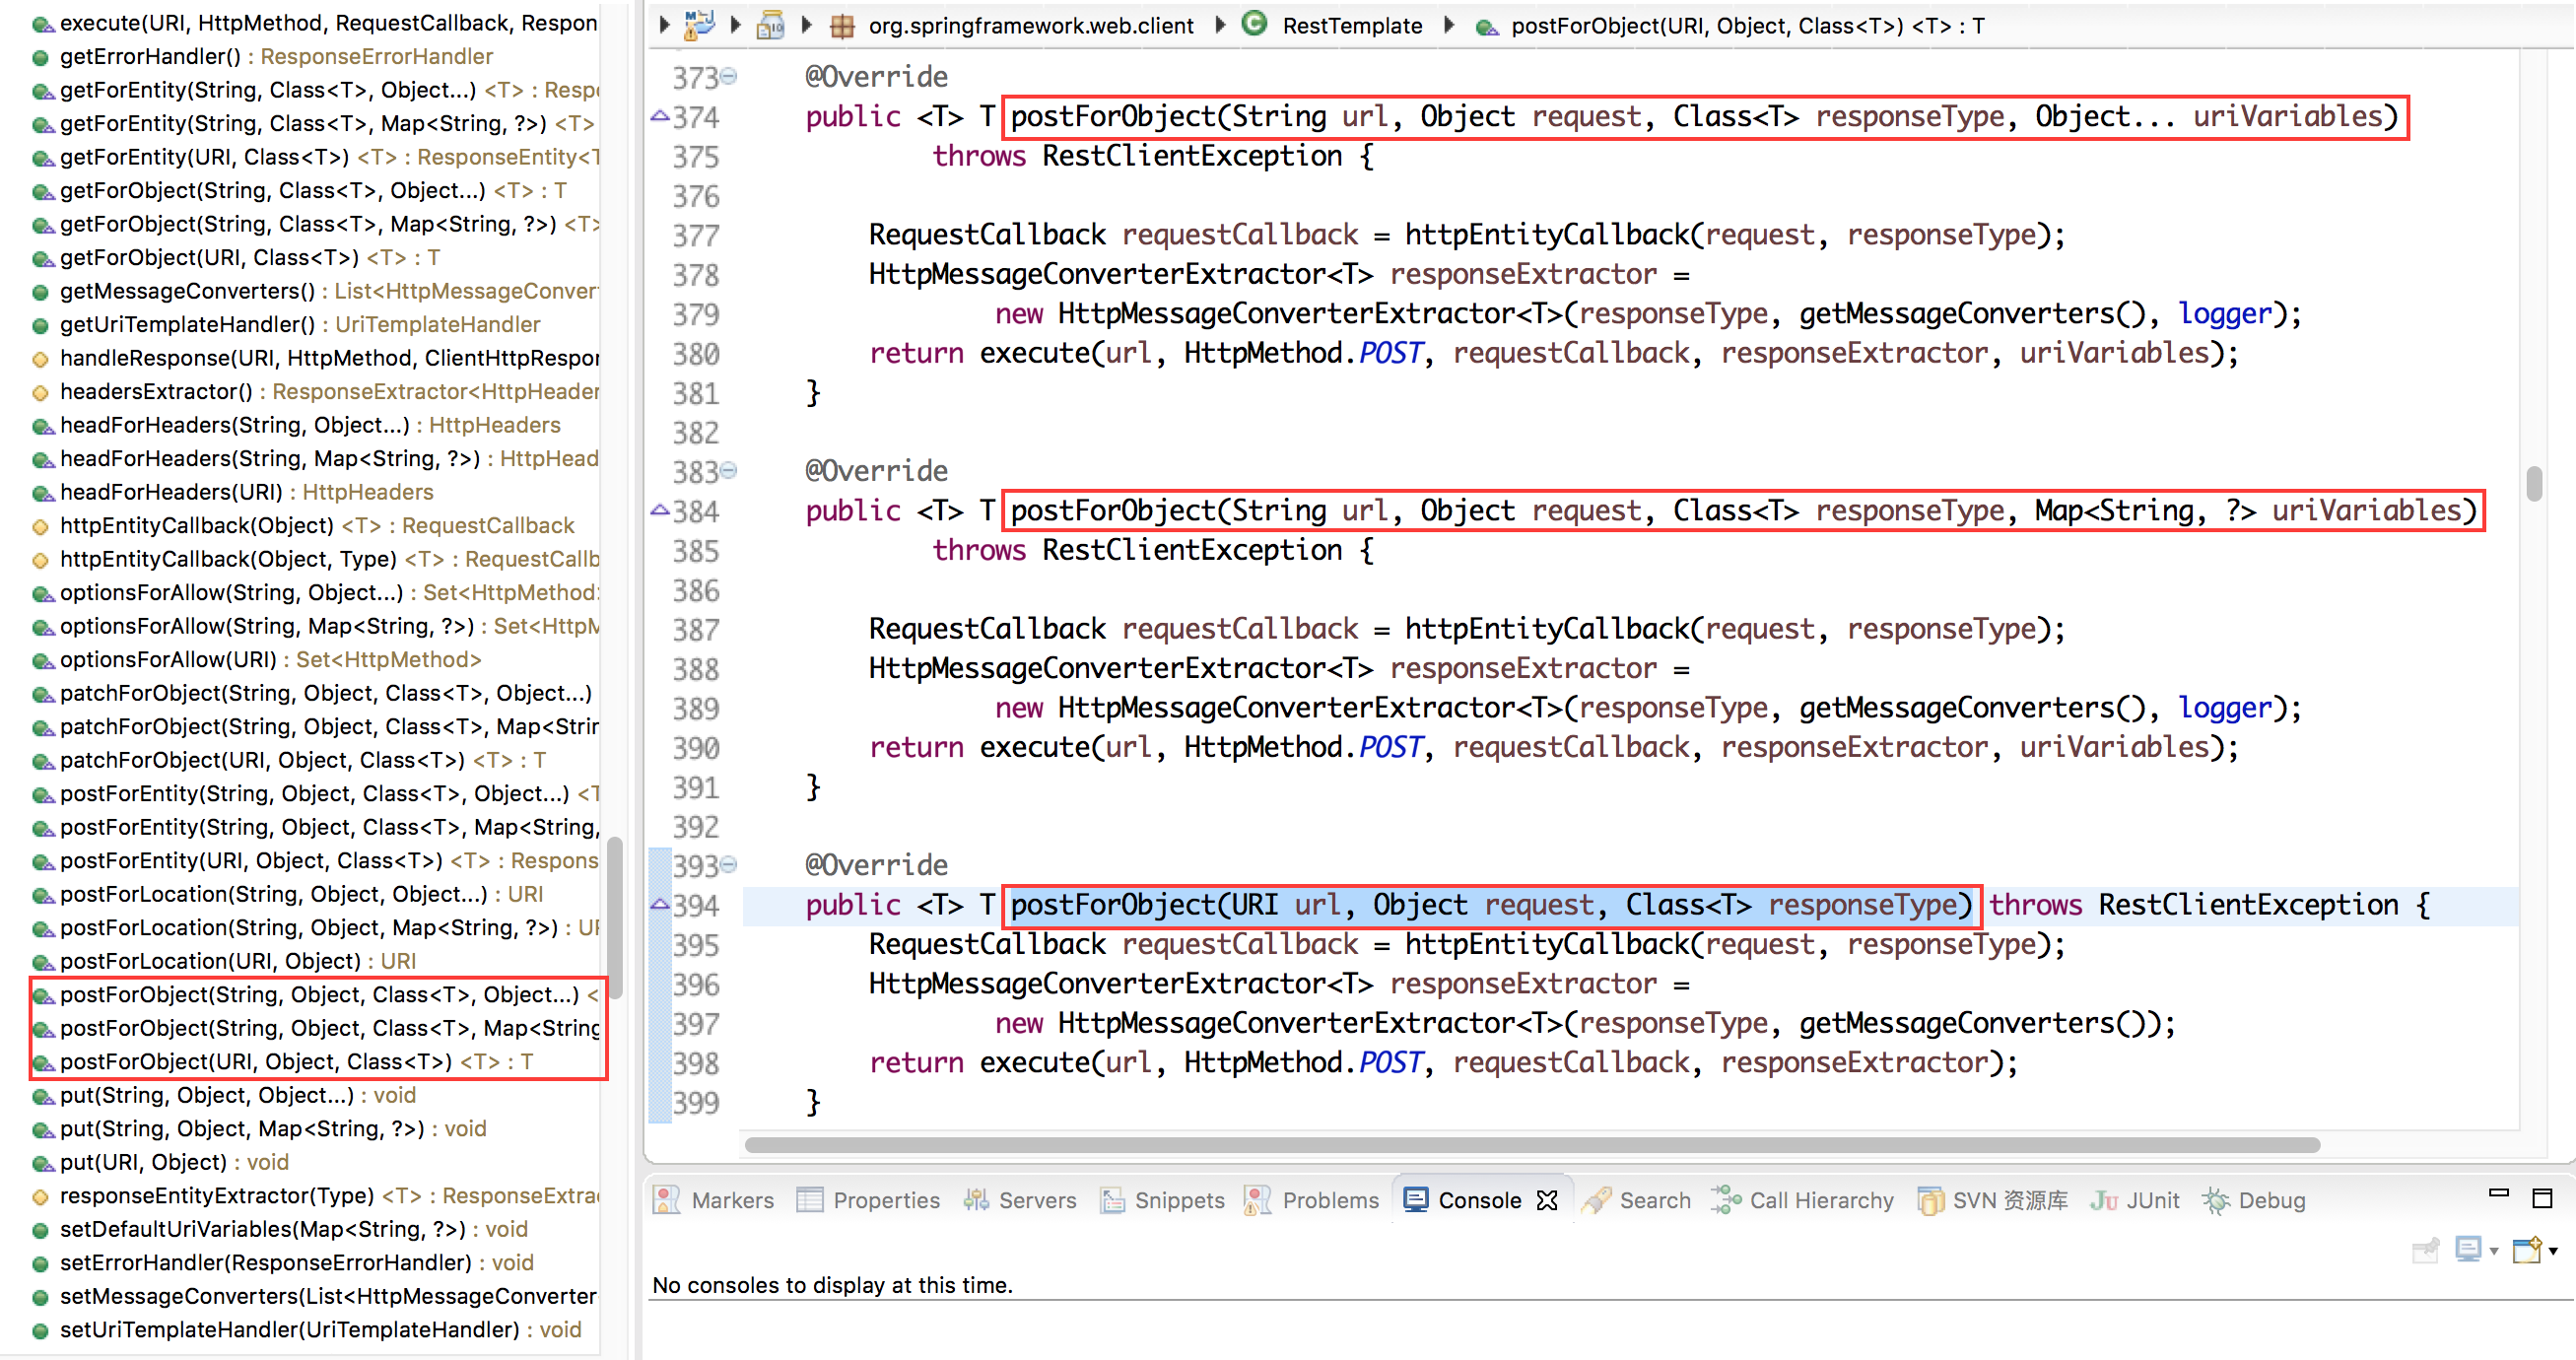Viewport: 2576px width, 1360px height.
Task: Click the Pin Console icon
Action: click(x=2426, y=1250)
